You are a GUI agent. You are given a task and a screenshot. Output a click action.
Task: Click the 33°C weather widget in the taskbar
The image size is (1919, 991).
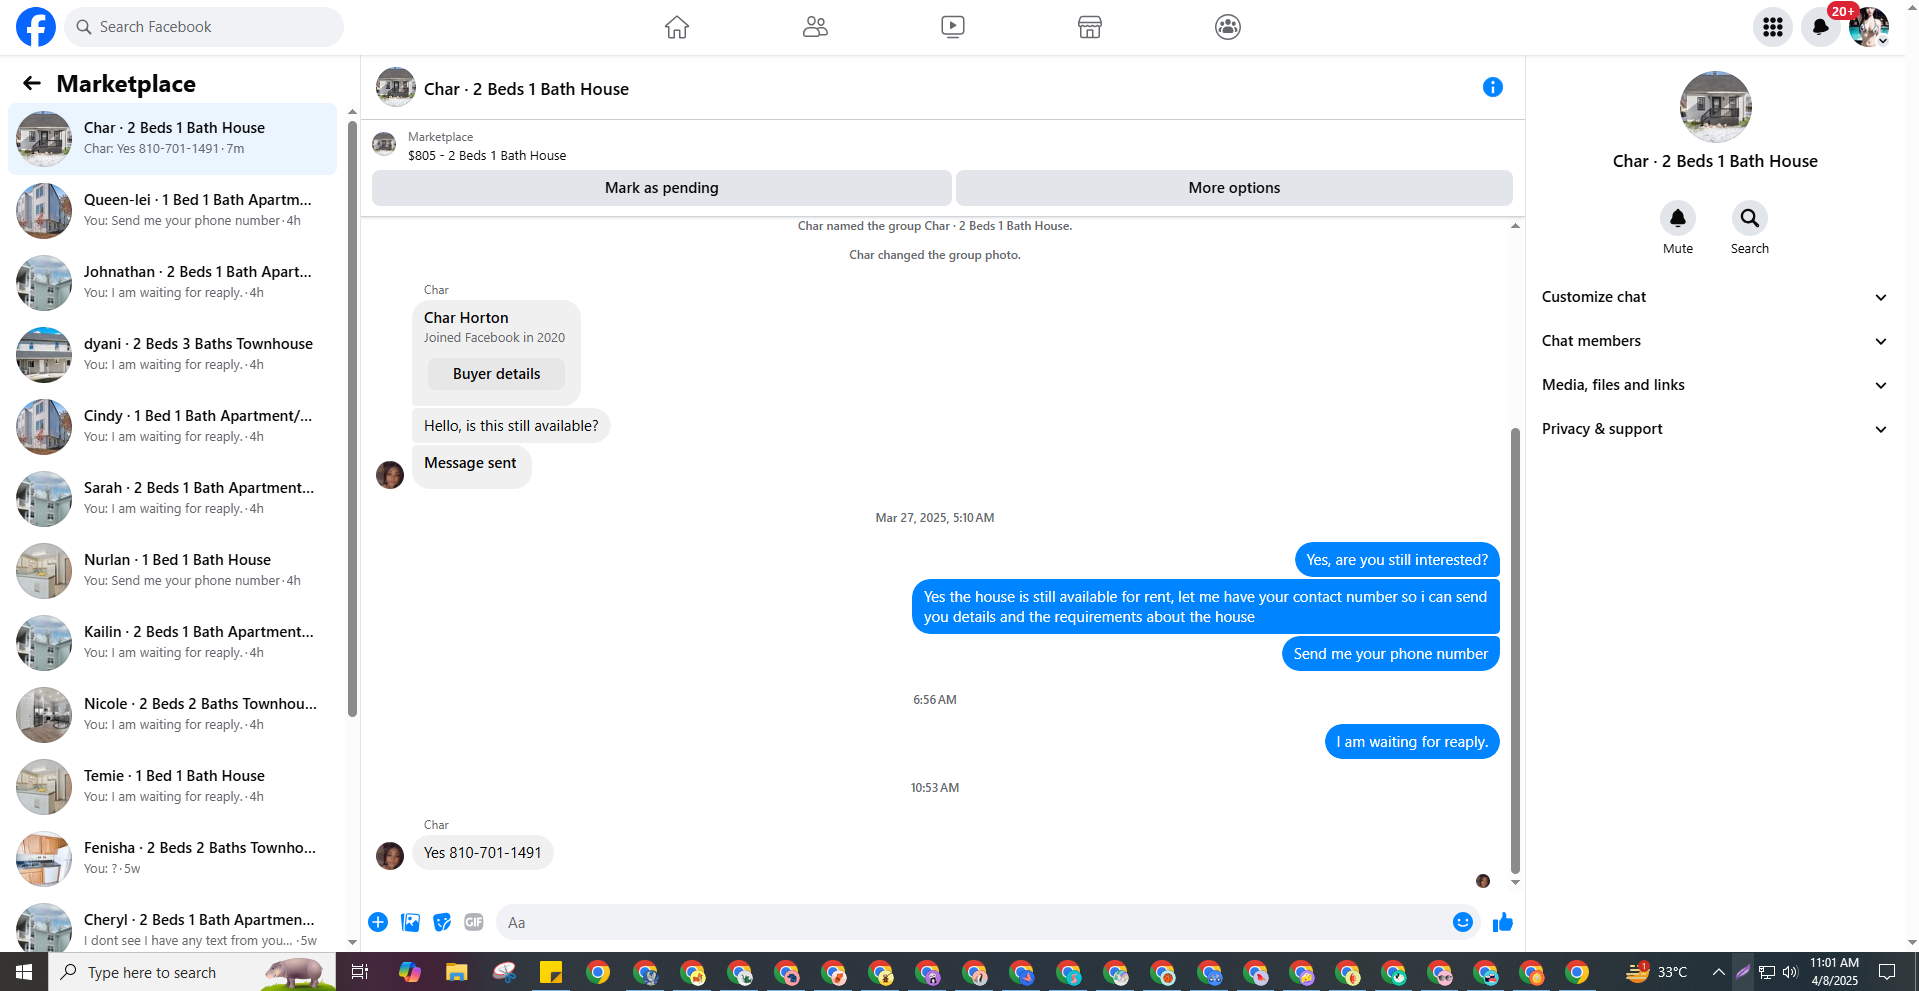click(x=1656, y=972)
